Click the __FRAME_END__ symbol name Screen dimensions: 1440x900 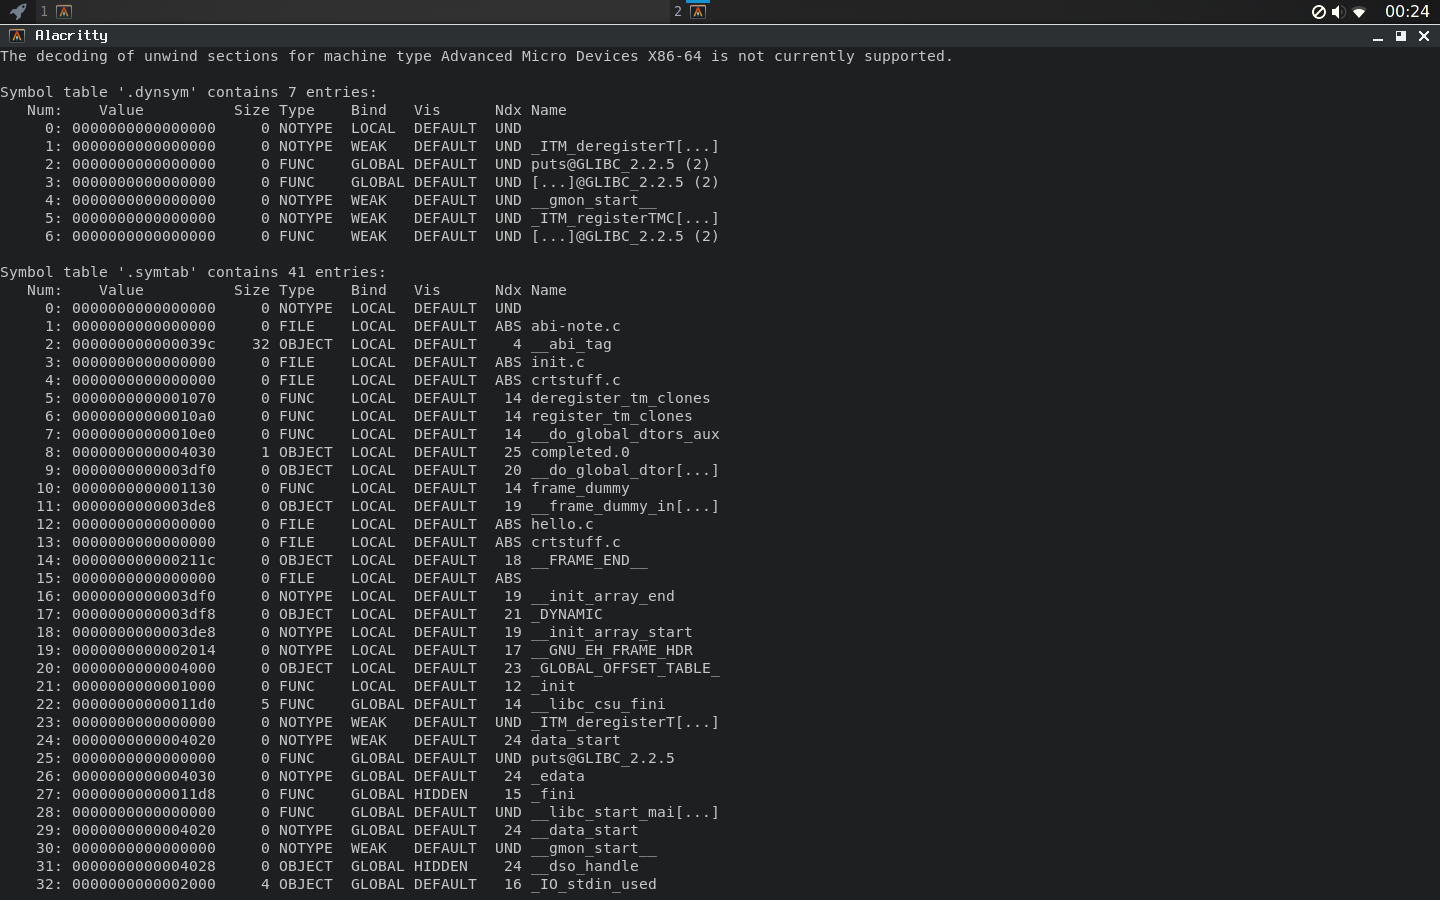click(589, 560)
